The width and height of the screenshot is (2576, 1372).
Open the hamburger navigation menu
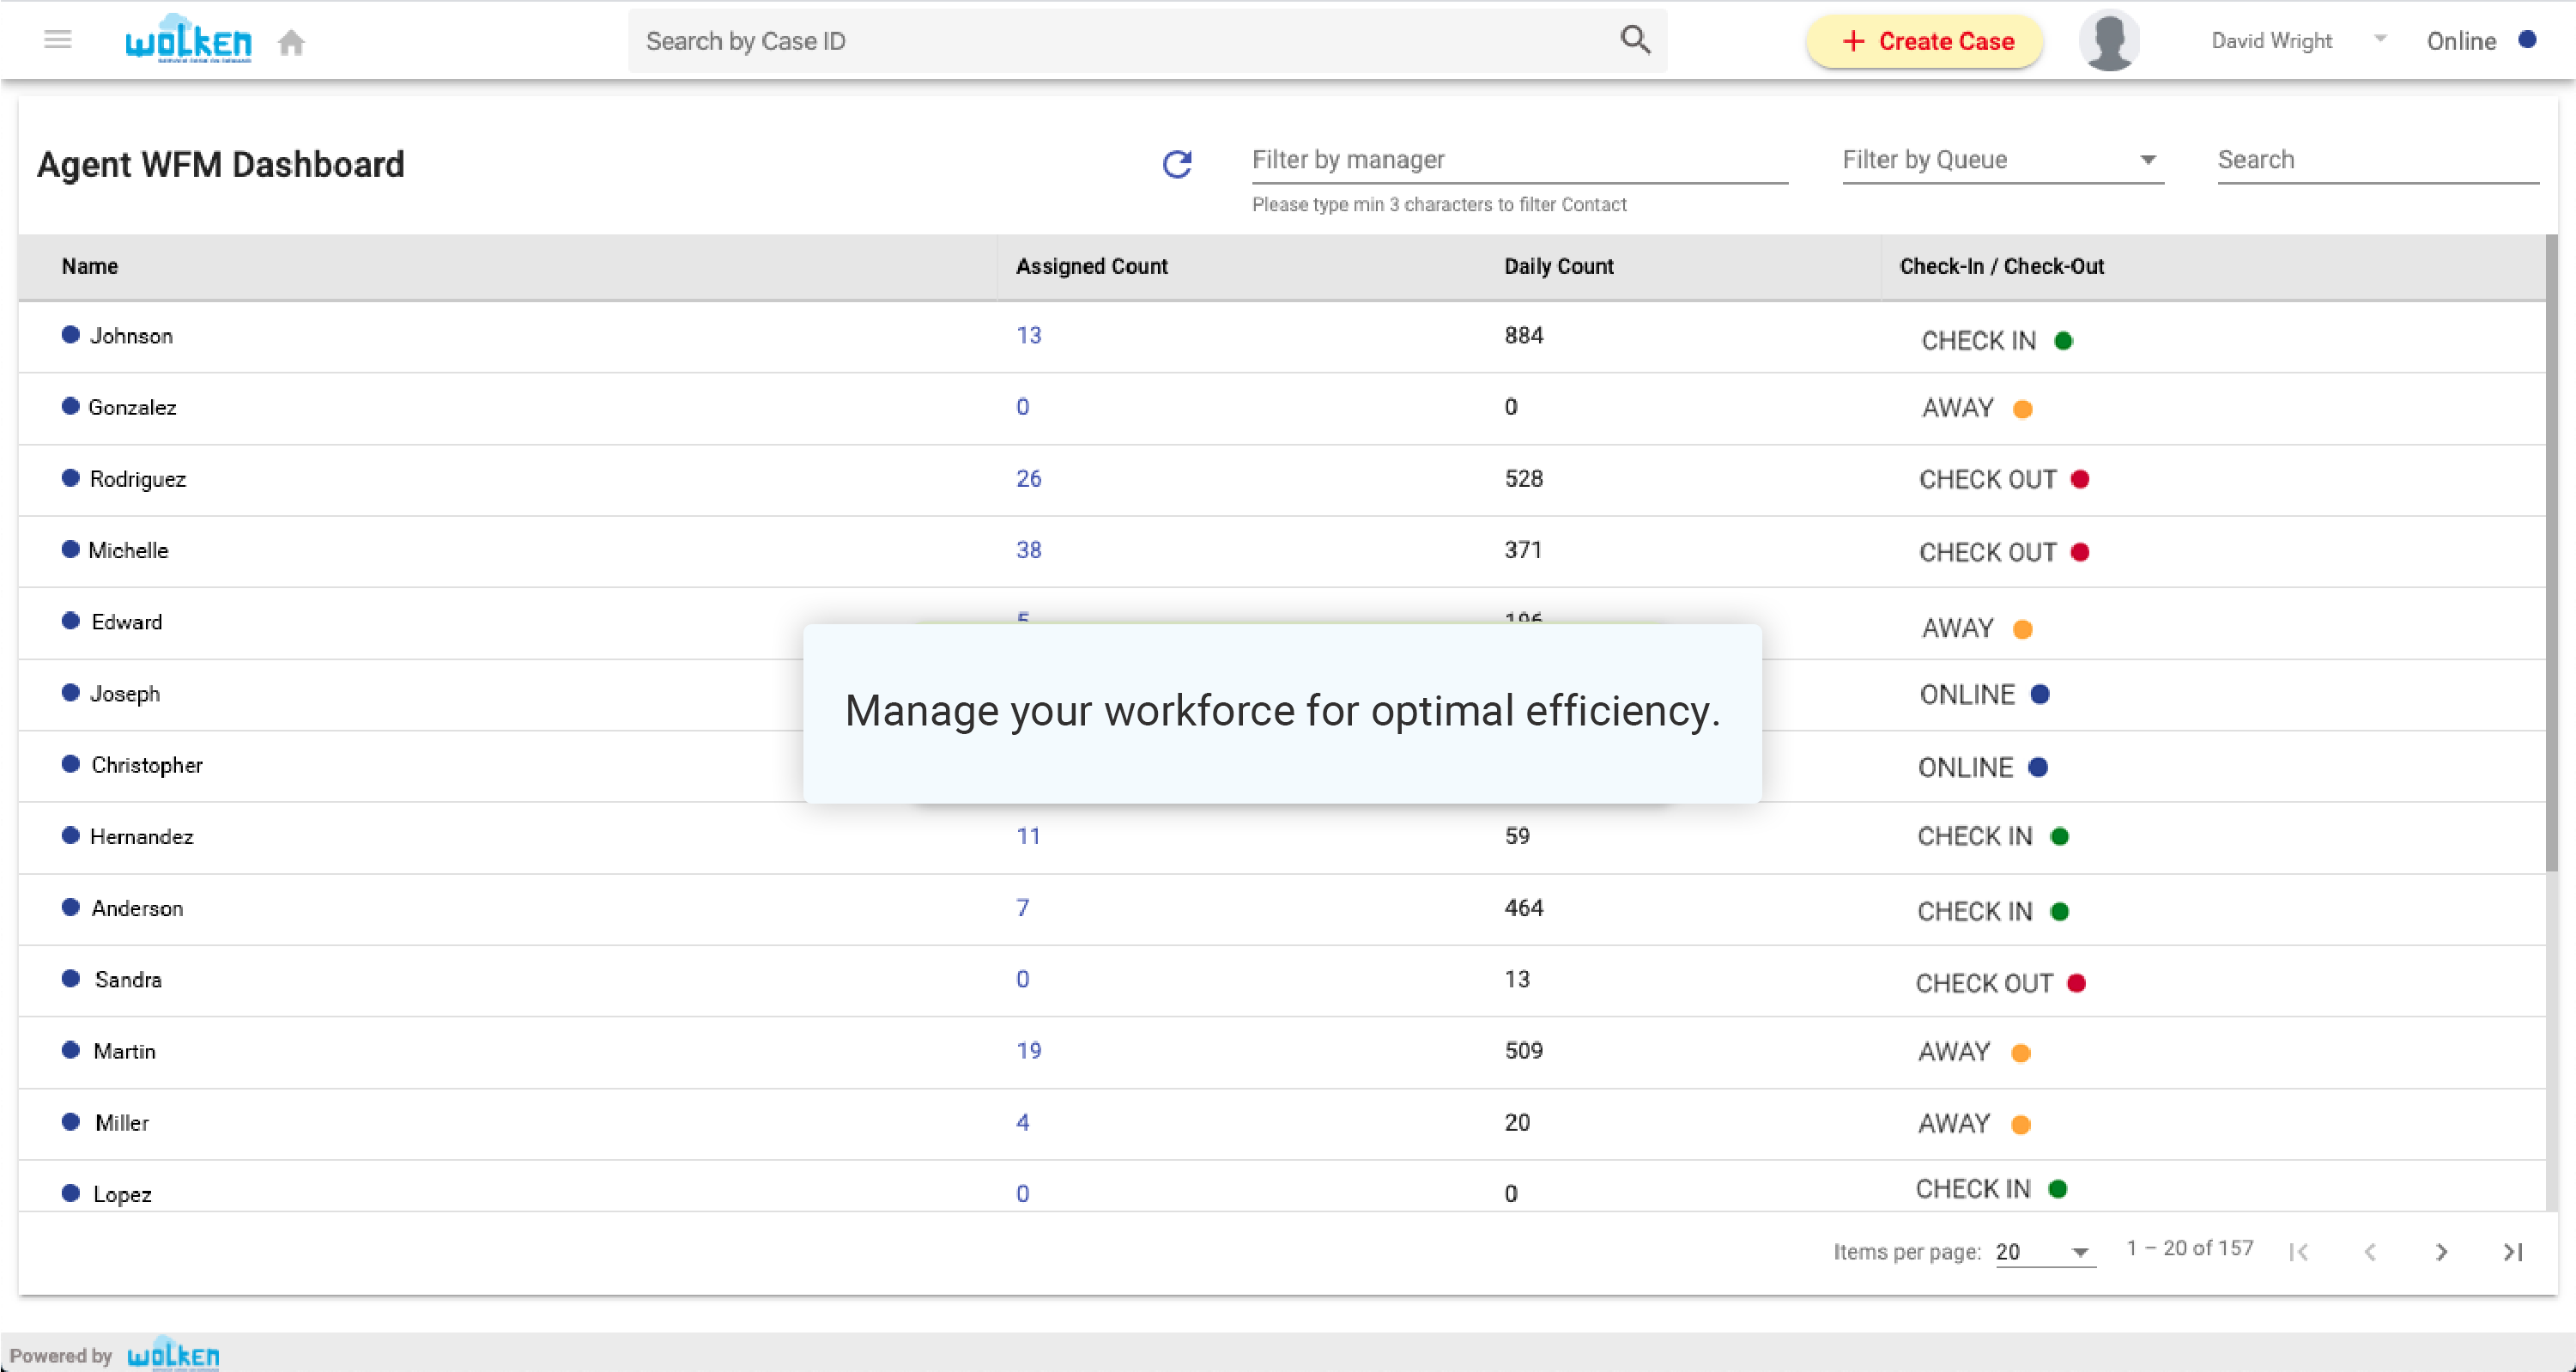[58, 40]
